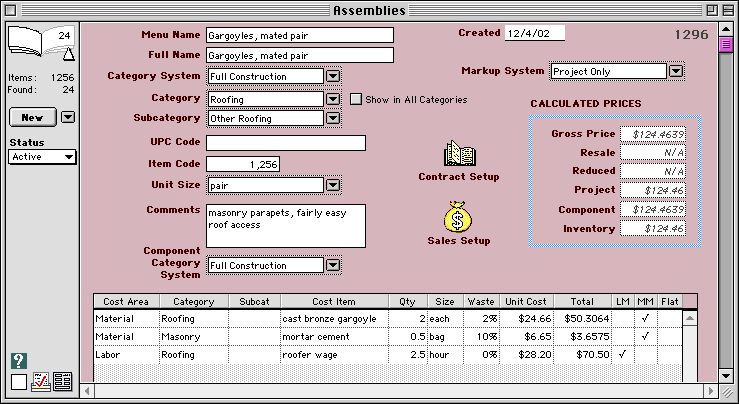Toggle LM checkmark on roofer wage row
The image size is (739, 404).
coord(623,354)
